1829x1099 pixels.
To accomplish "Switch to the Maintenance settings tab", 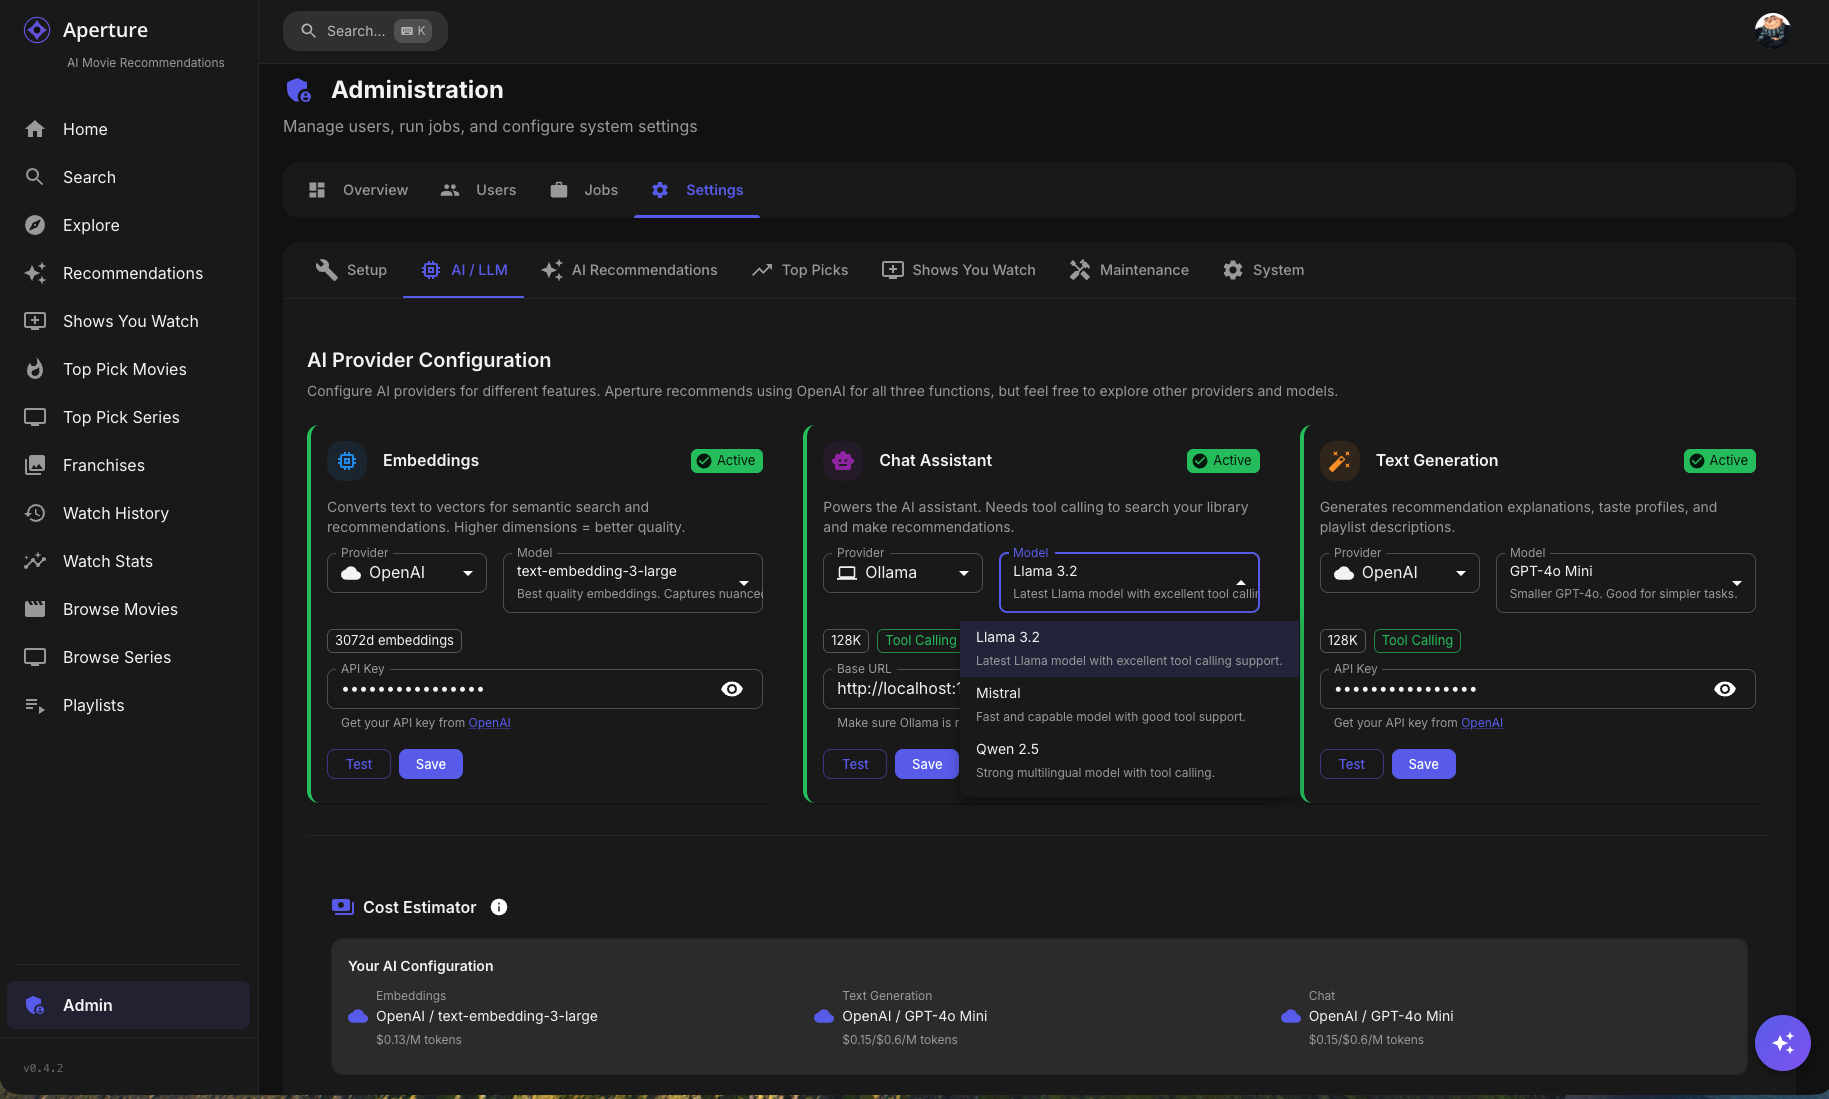I will (x=1129, y=270).
